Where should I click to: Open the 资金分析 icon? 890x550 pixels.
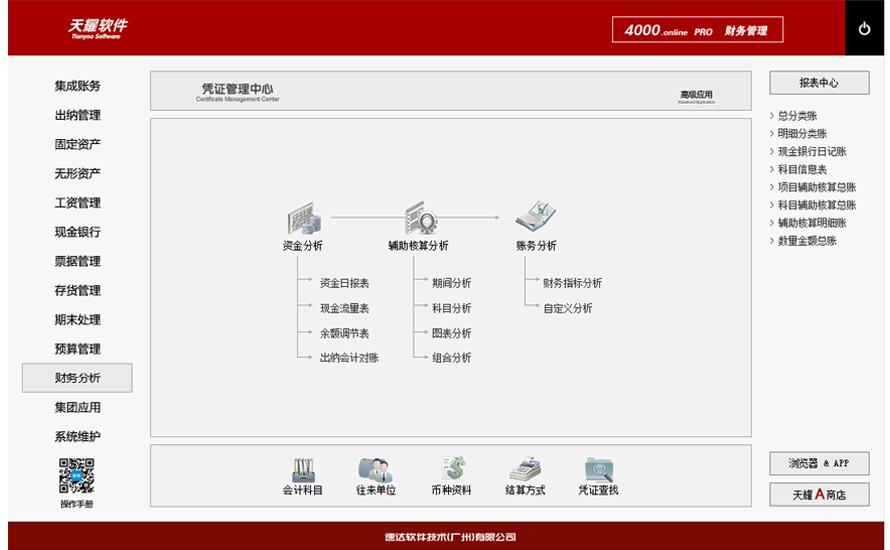[x=302, y=219]
